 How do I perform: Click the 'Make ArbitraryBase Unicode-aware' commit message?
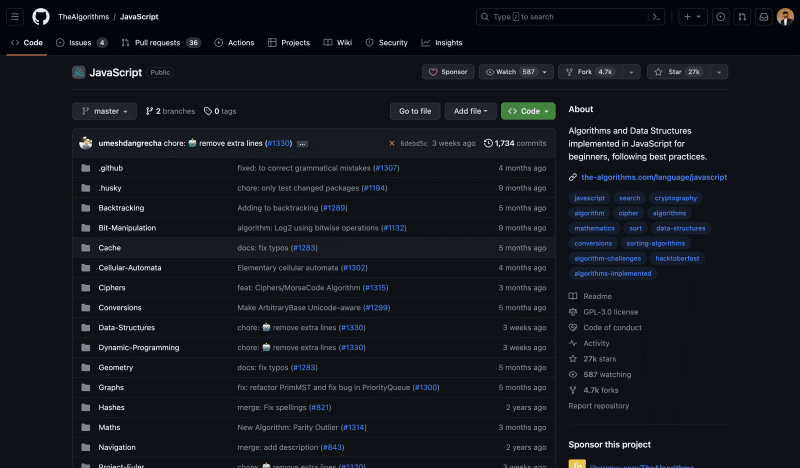(x=299, y=308)
